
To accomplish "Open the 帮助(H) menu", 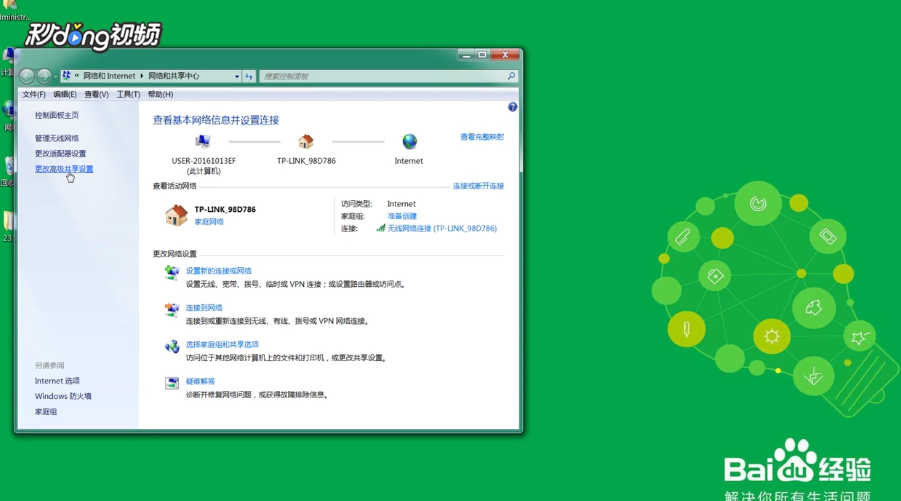I will tap(160, 94).
